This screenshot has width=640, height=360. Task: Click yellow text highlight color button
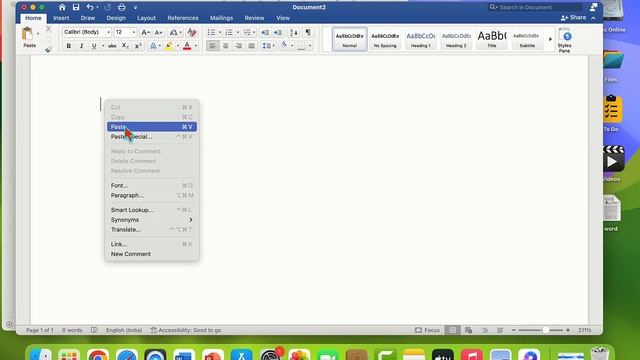point(169,46)
